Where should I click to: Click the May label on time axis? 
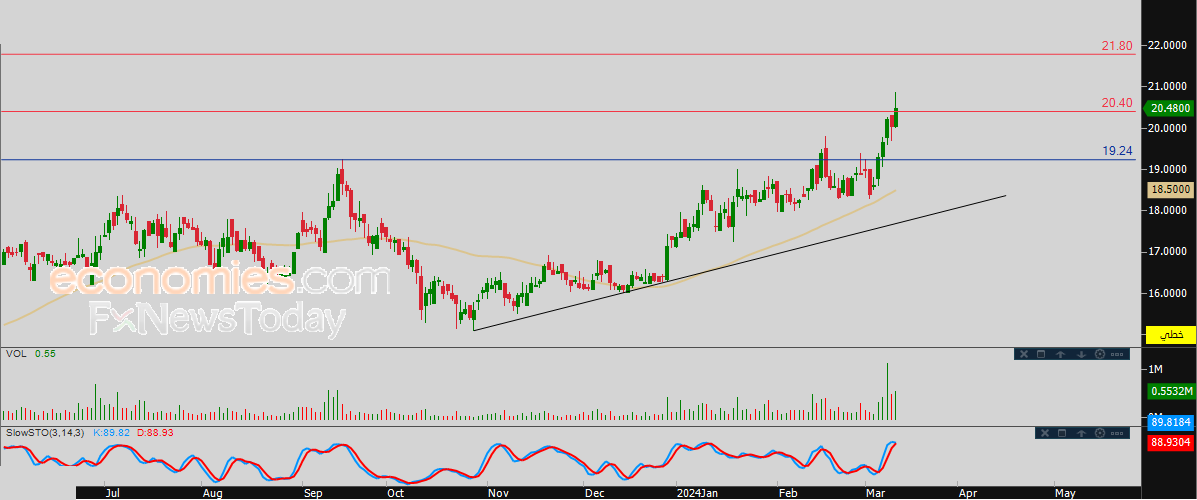pyautogui.click(x=1064, y=493)
